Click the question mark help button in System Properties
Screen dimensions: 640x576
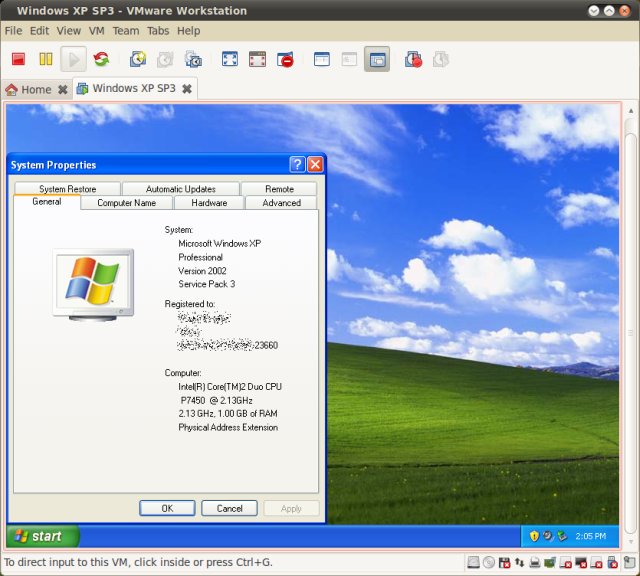point(298,165)
